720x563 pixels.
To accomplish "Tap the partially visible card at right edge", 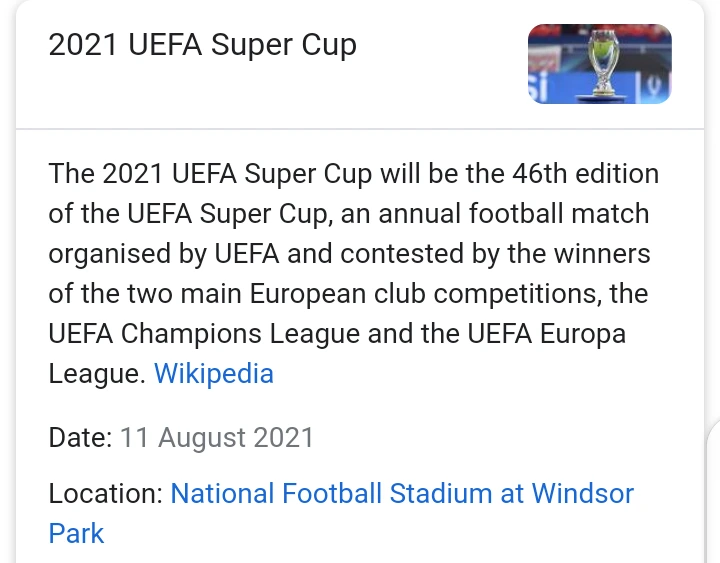I will 713,490.
